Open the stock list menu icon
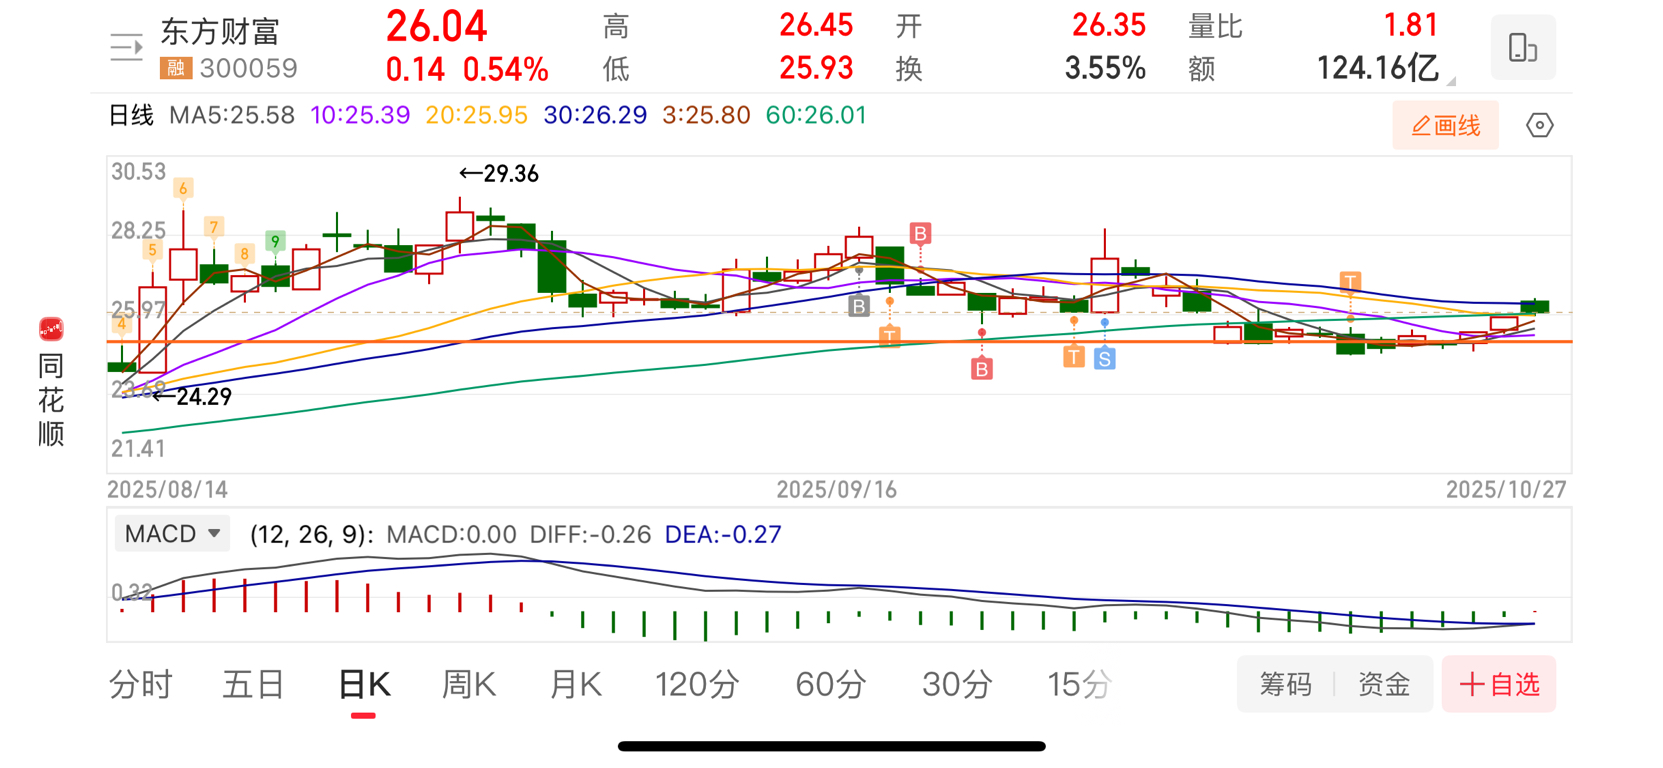 tap(126, 47)
